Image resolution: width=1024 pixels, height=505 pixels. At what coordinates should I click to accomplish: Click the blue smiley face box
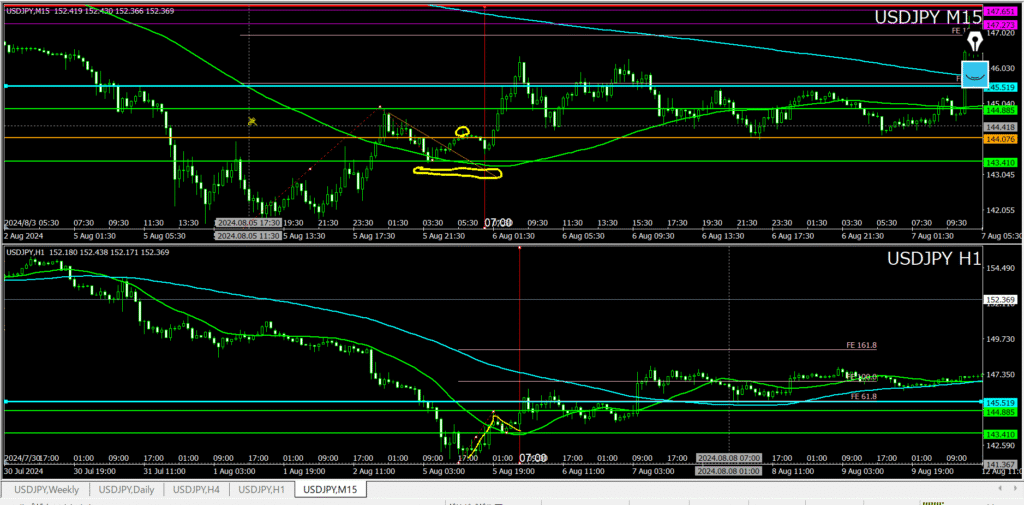[974, 74]
